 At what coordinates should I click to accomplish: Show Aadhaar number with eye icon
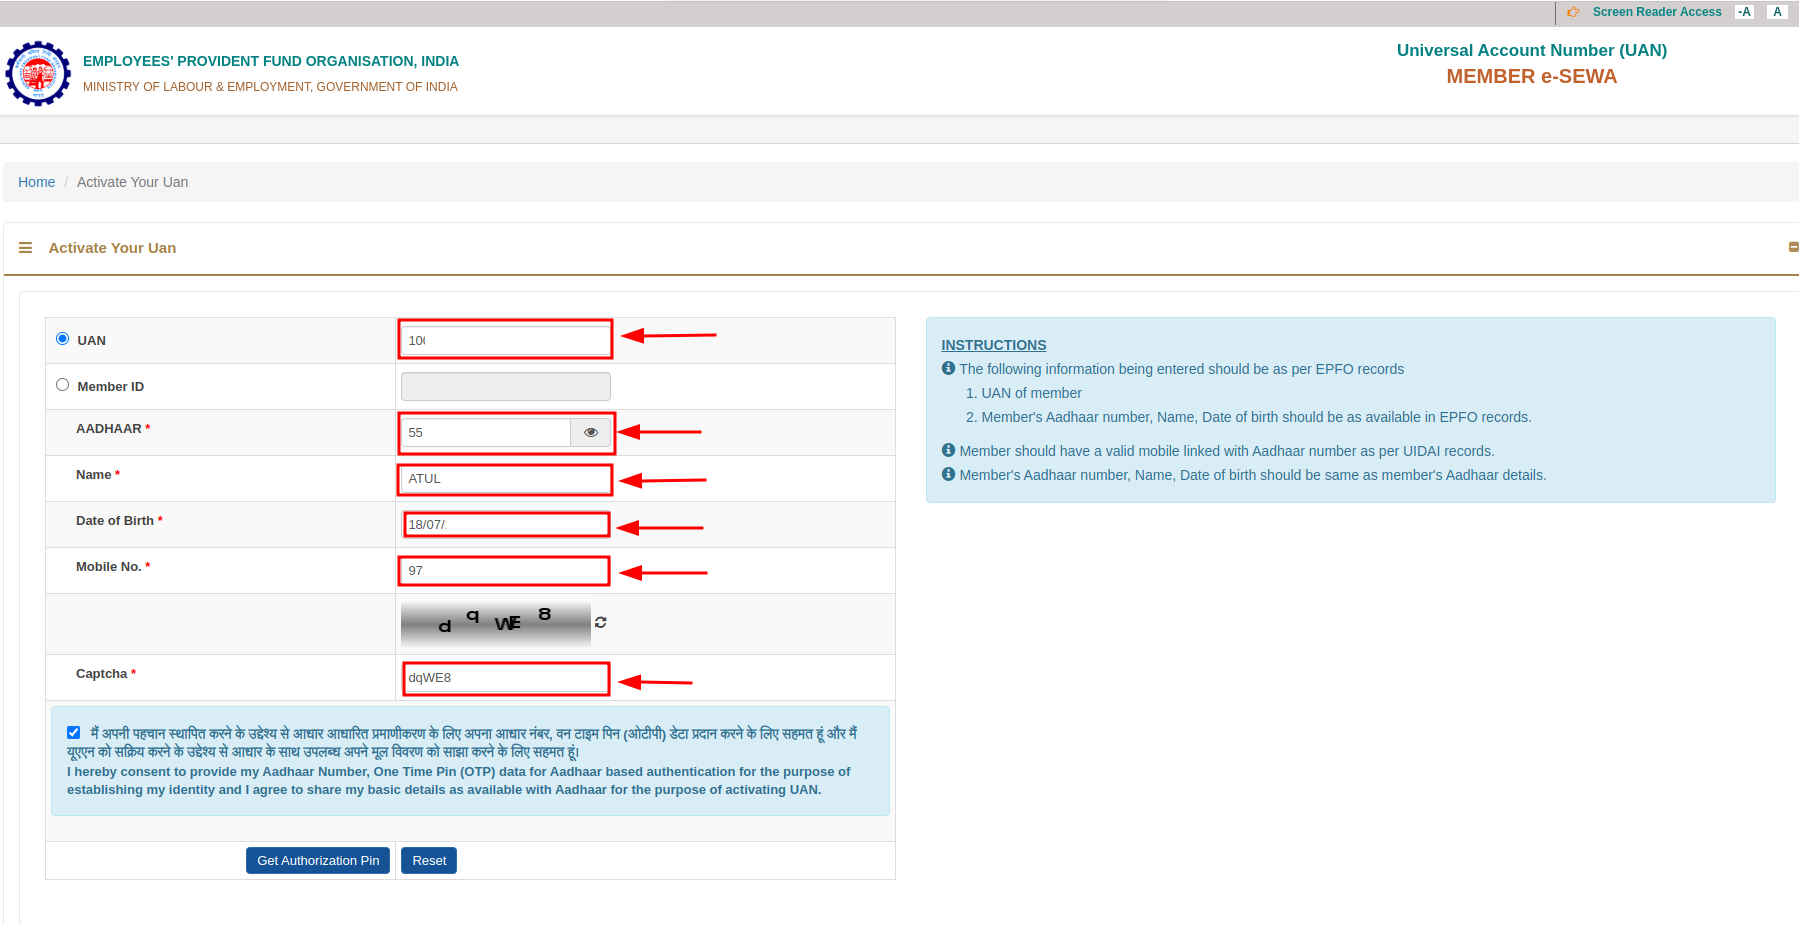point(591,433)
